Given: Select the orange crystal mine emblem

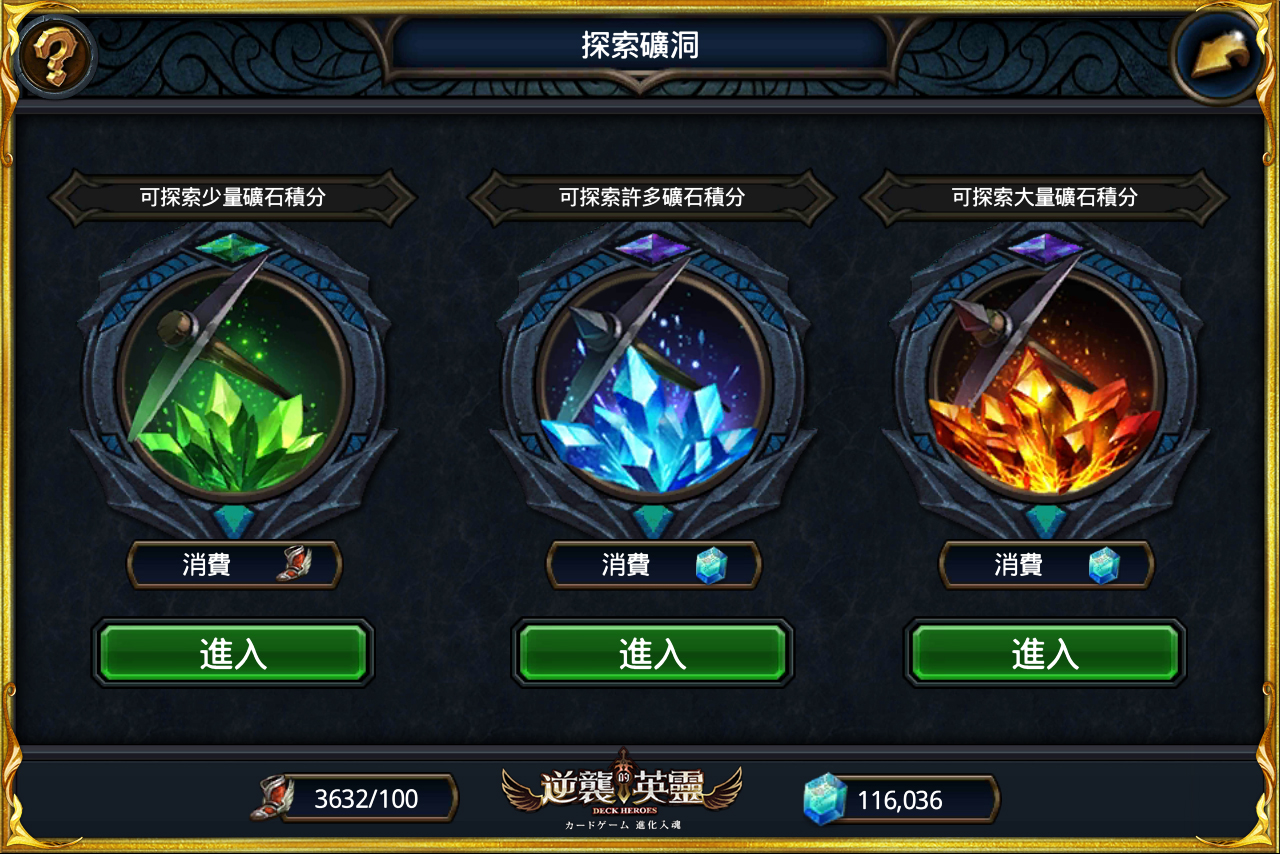Looking at the screenshot, I should click(1046, 383).
